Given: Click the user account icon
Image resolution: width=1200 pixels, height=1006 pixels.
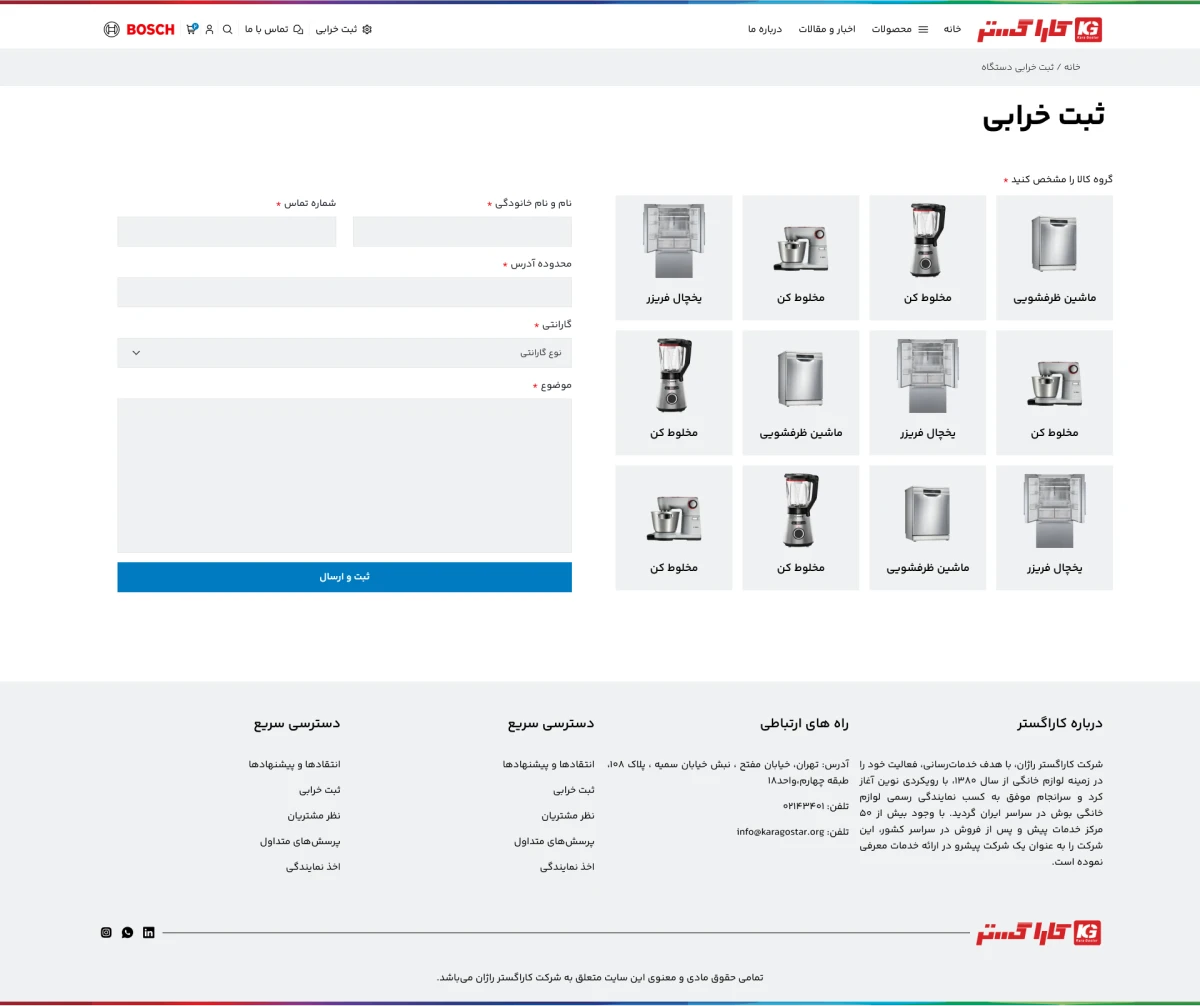Looking at the screenshot, I should [209, 29].
